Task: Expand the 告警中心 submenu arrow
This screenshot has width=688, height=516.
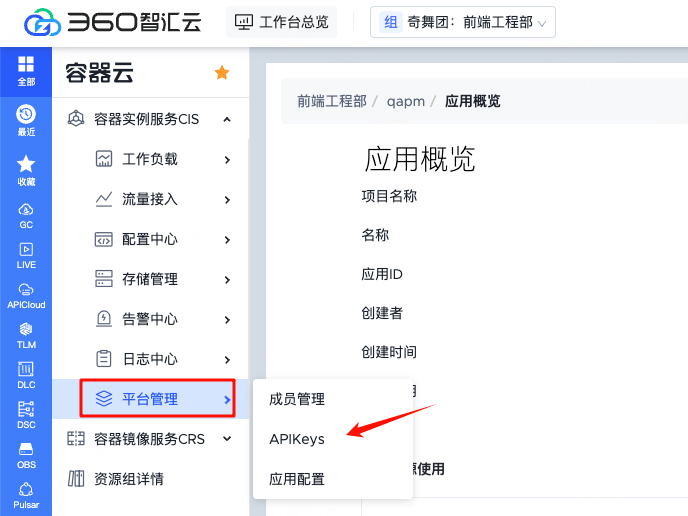Action: click(227, 320)
